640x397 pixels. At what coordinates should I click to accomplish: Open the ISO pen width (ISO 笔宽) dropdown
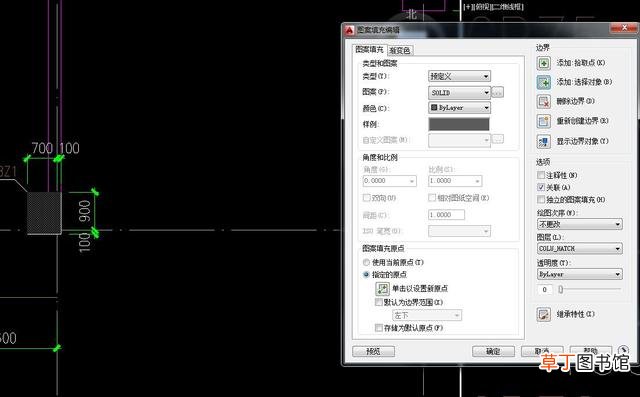pos(459,231)
